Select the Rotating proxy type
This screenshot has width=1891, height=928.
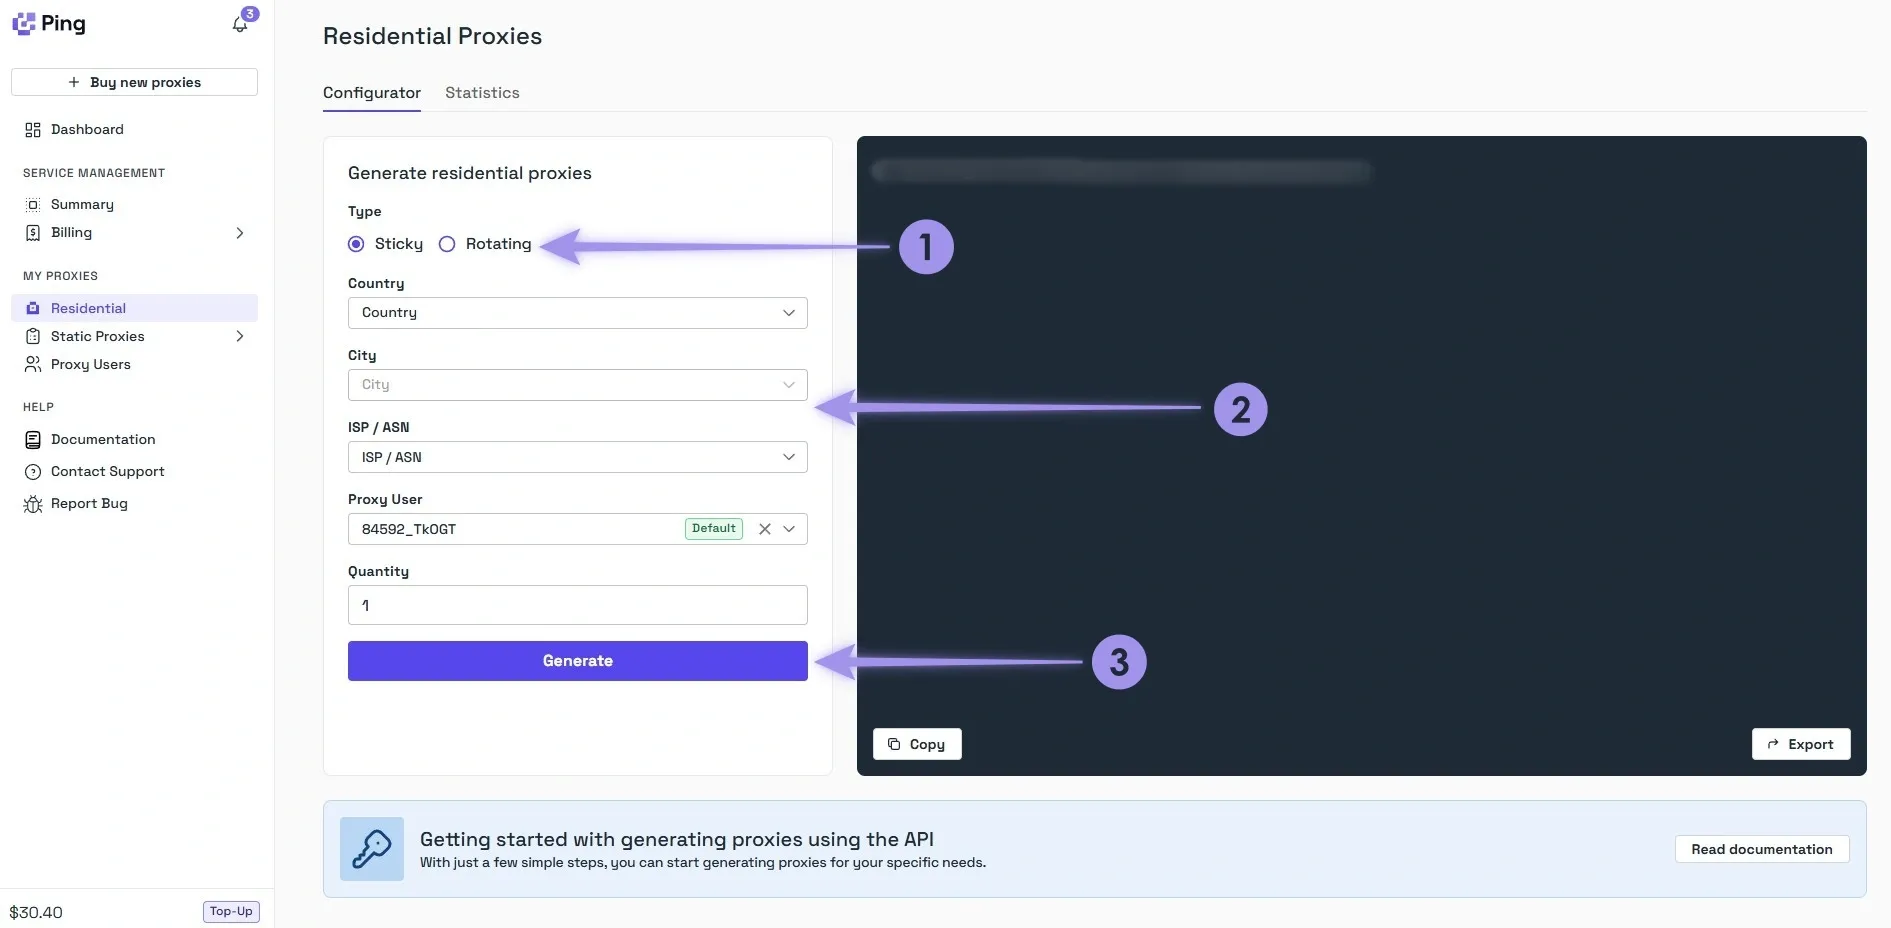pos(447,244)
